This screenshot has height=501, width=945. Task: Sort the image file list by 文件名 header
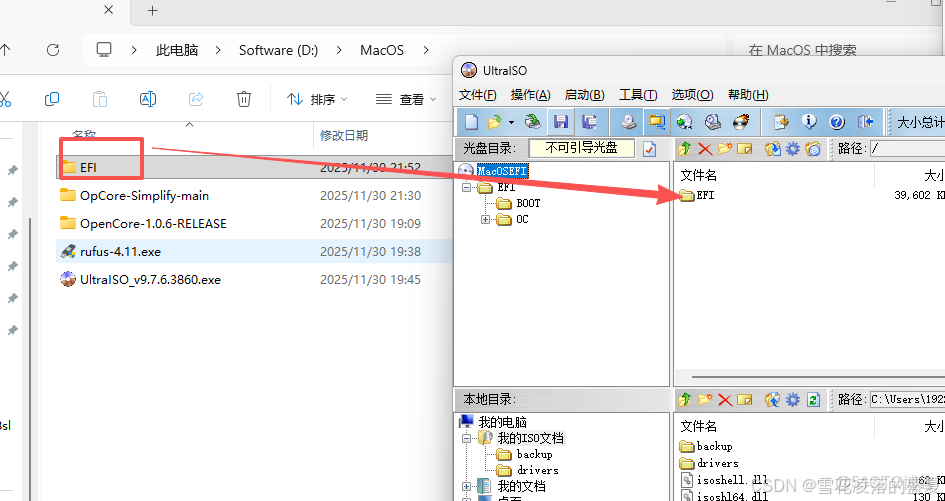coord(699,175)
